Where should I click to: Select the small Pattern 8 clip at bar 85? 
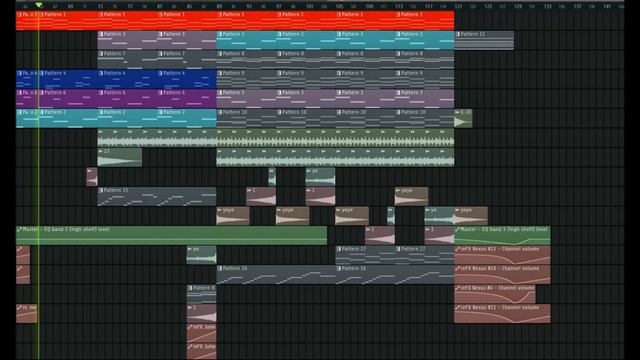click(201, 294)
